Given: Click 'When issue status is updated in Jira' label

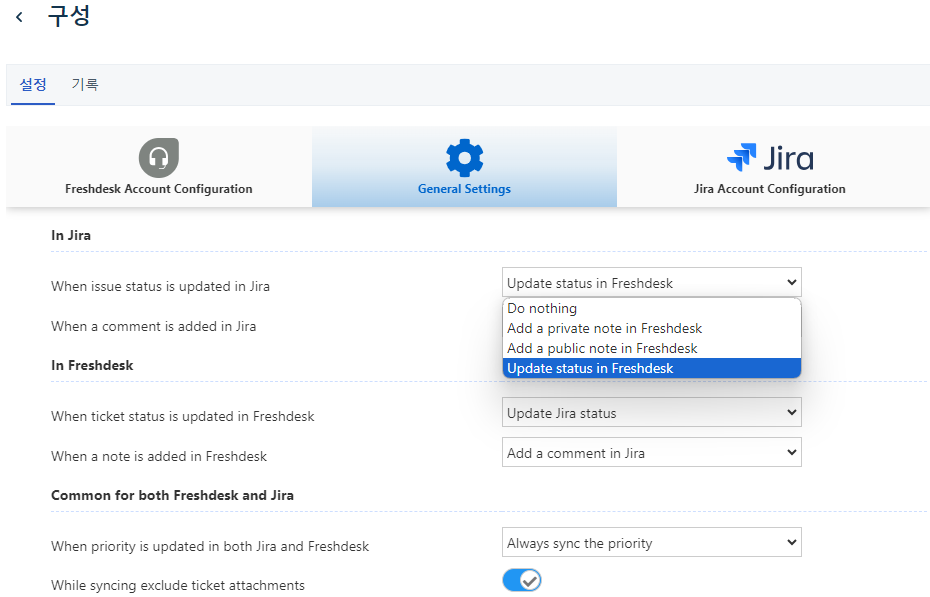Looking at the screenshot, I should click(x=160, y=286).
